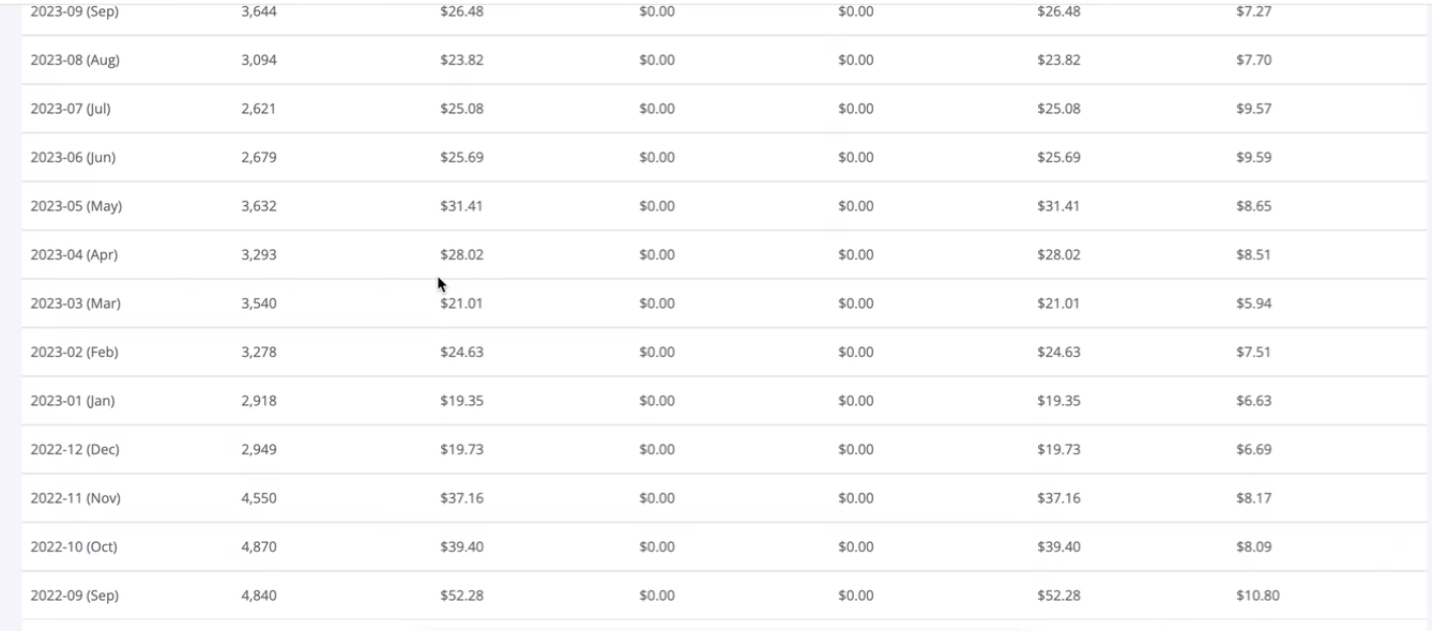The height and width of the screenshot is (631, 1432).
Task: Select the 2023-01 (Jan) month cell
Action: [x=73, y=401]
